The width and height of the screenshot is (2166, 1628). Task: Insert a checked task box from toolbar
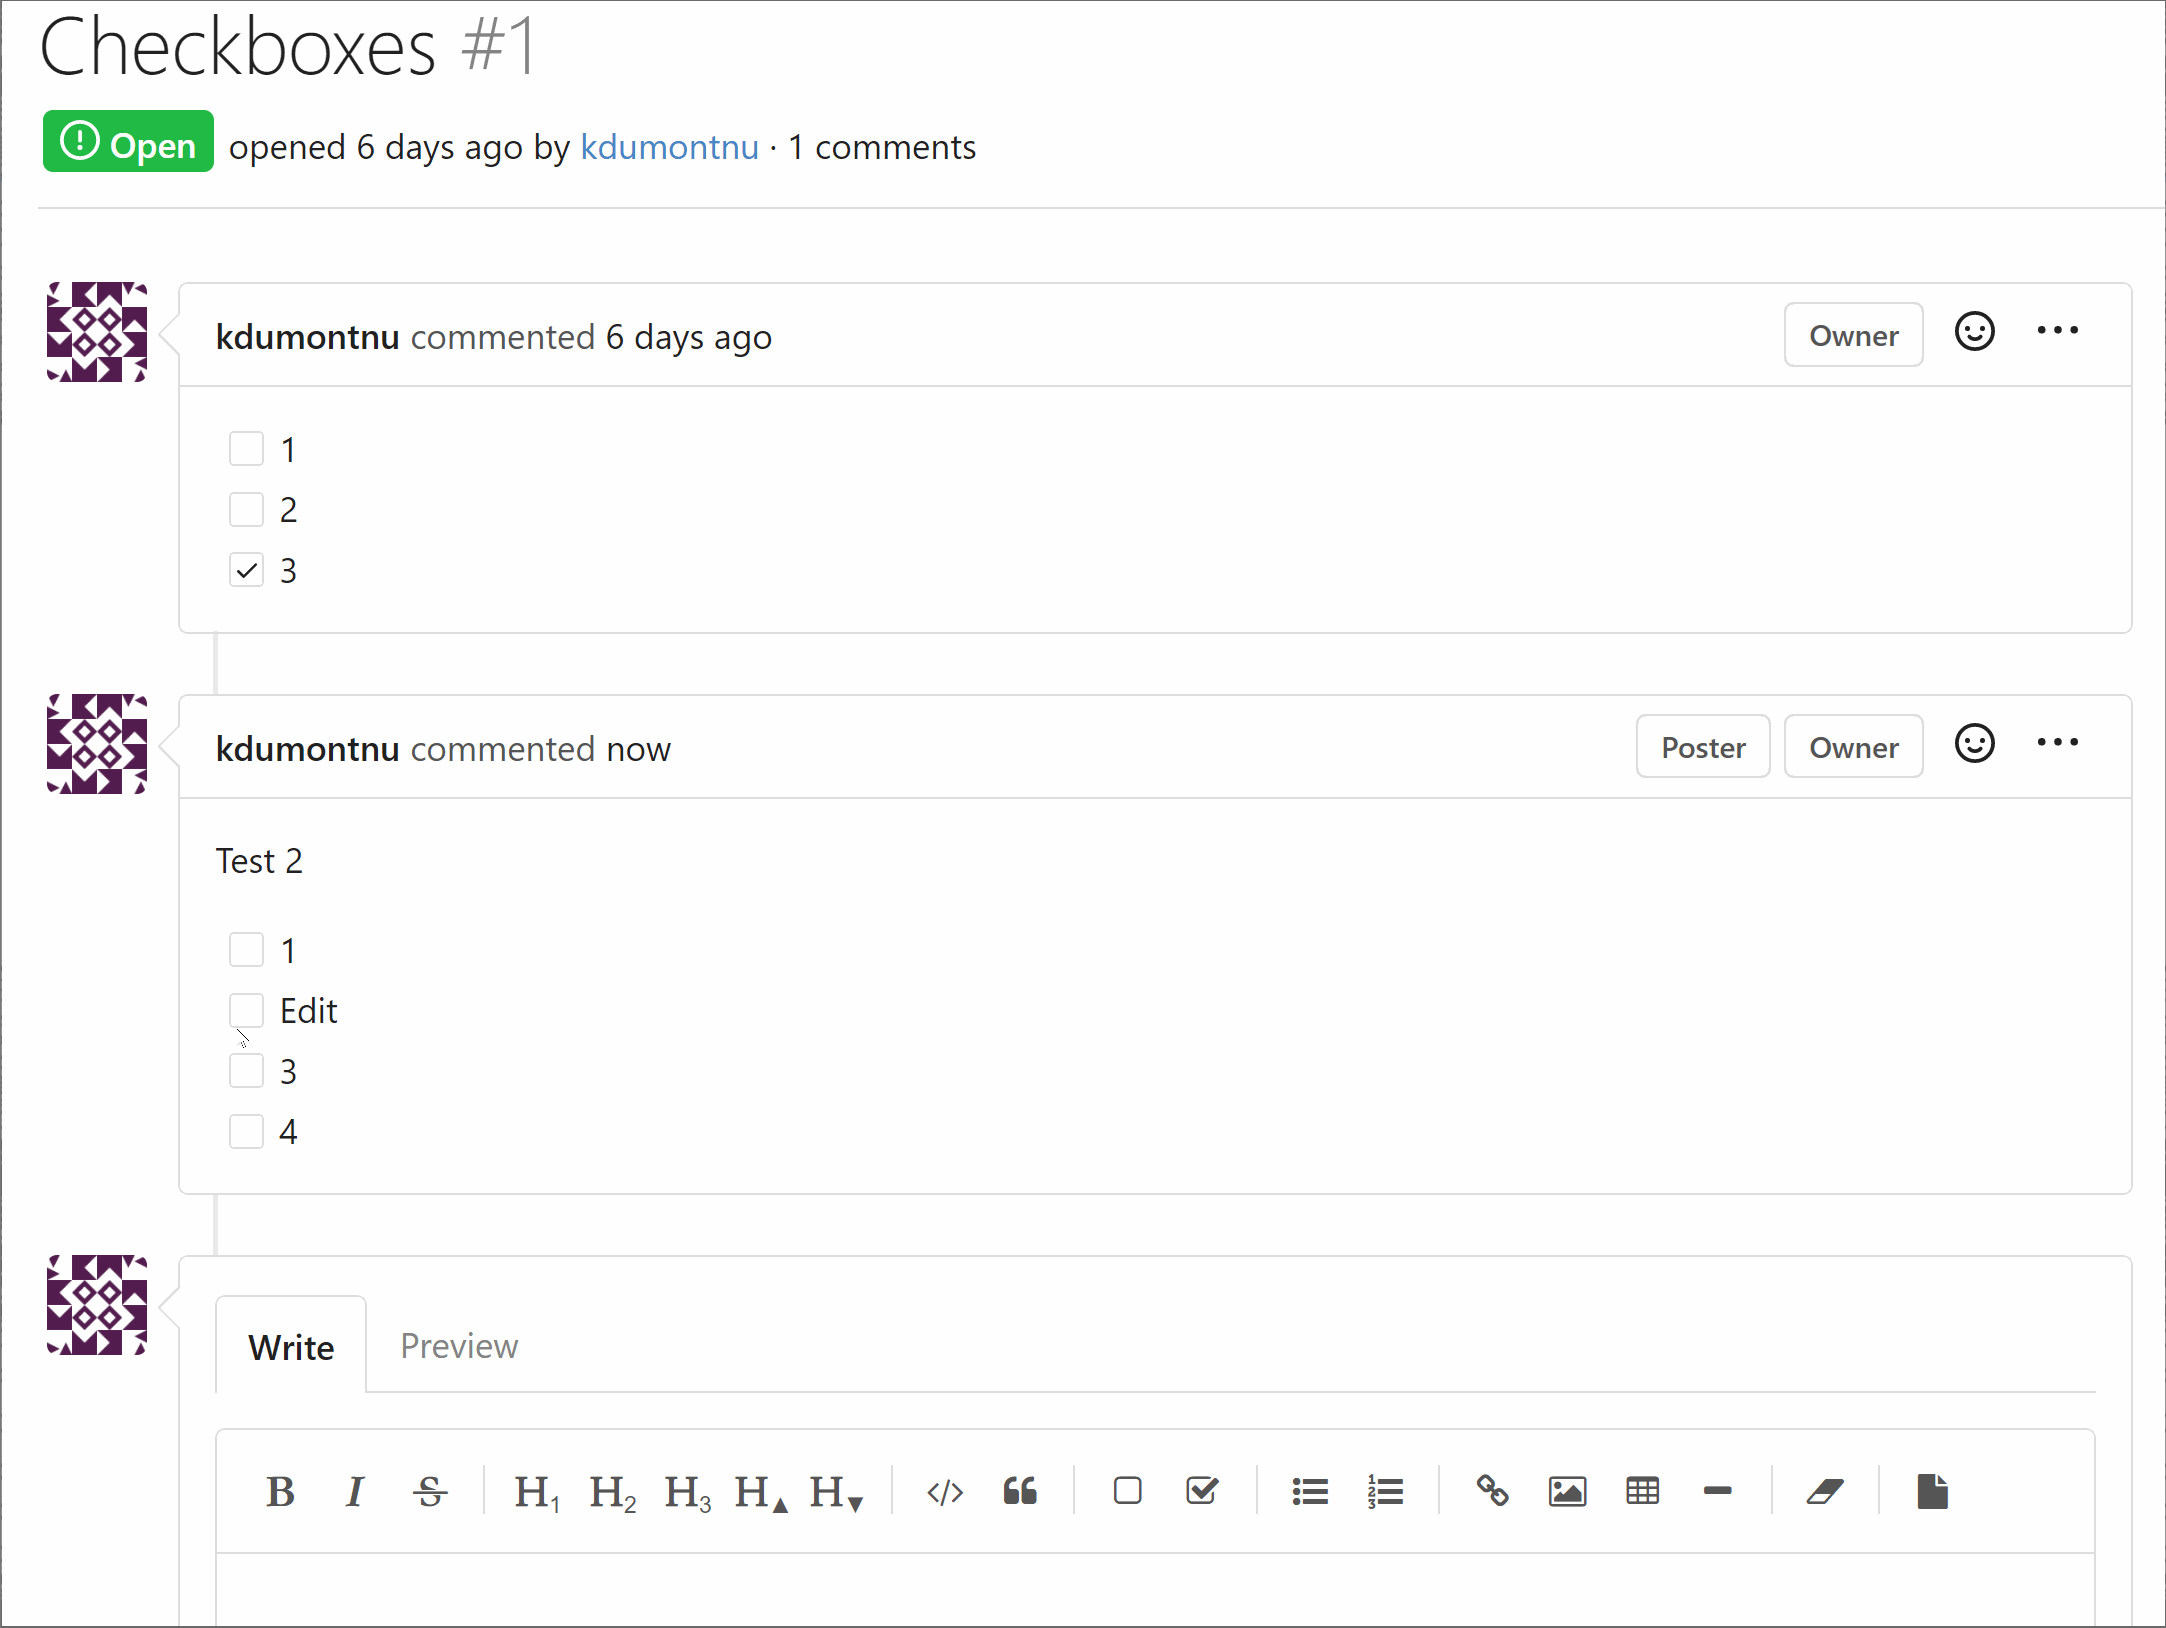pos(1202,1491)
